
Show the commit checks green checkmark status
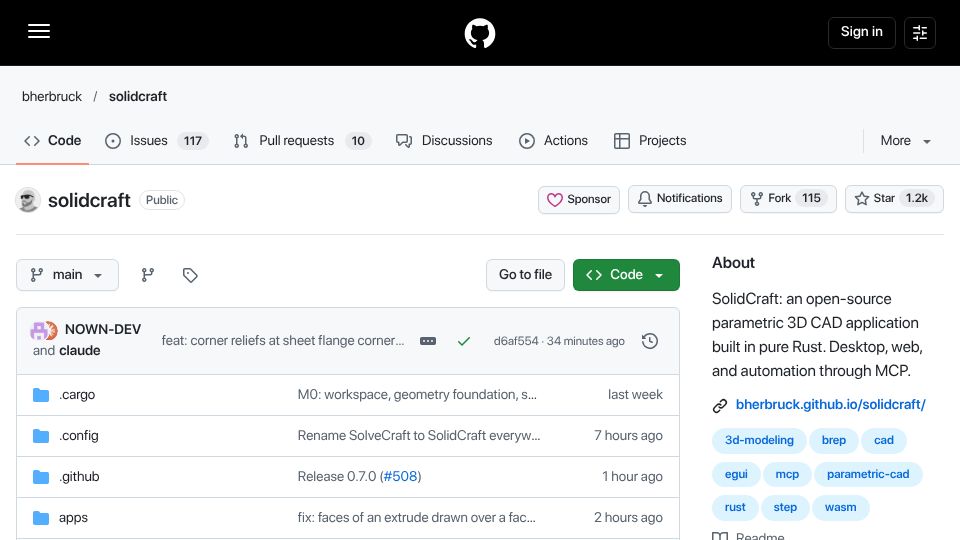464,341
